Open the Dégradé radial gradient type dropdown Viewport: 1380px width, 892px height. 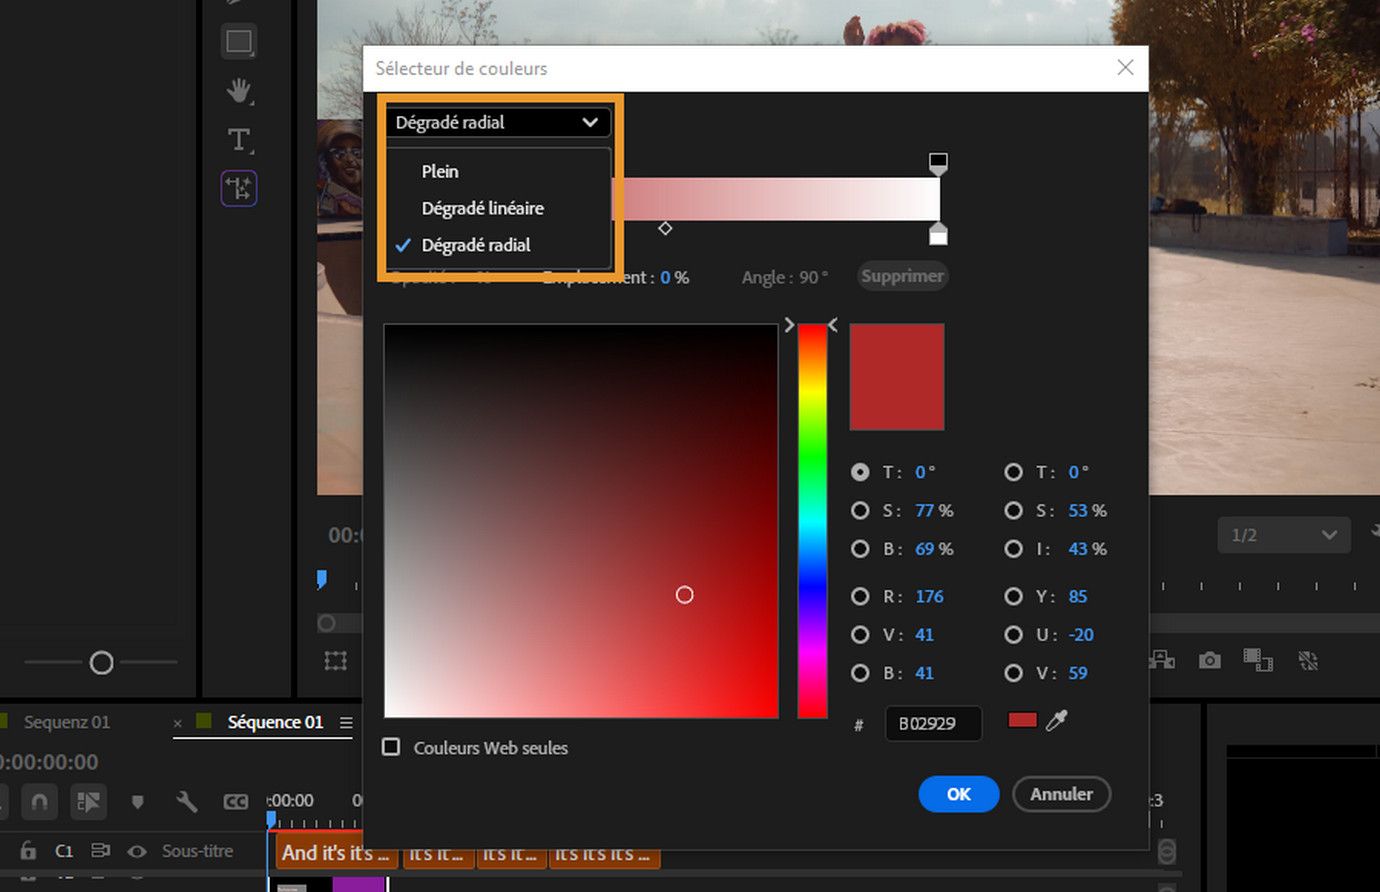(498, 122)
